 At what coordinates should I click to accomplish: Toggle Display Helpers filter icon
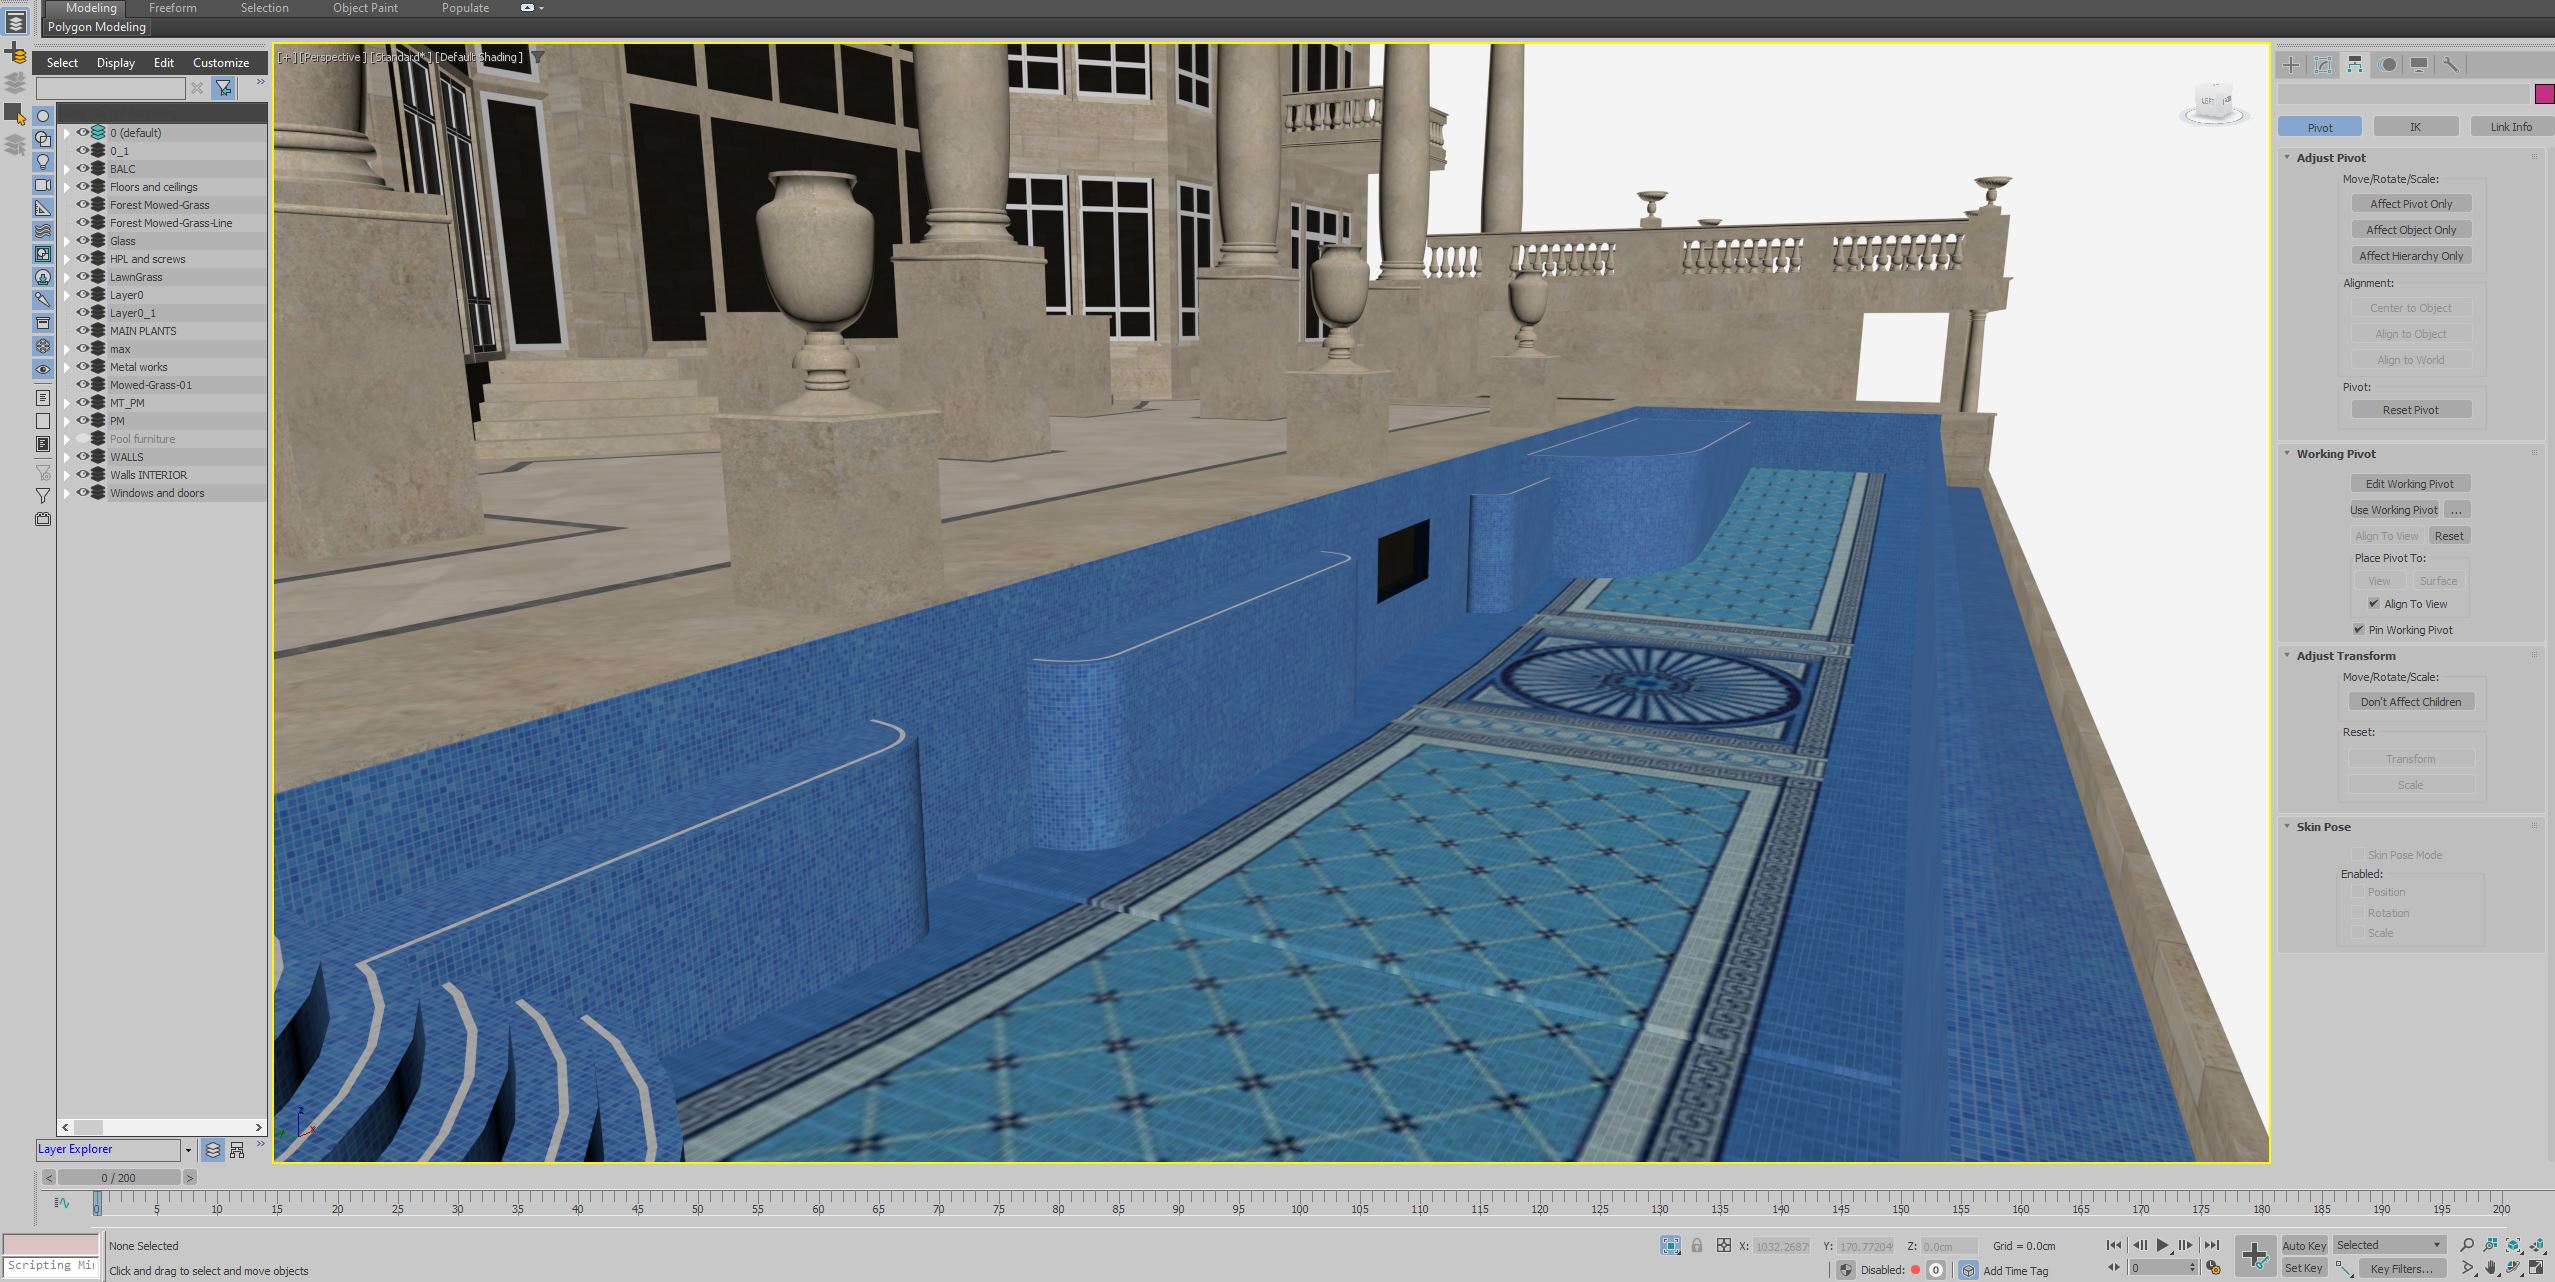coord(43,208)
